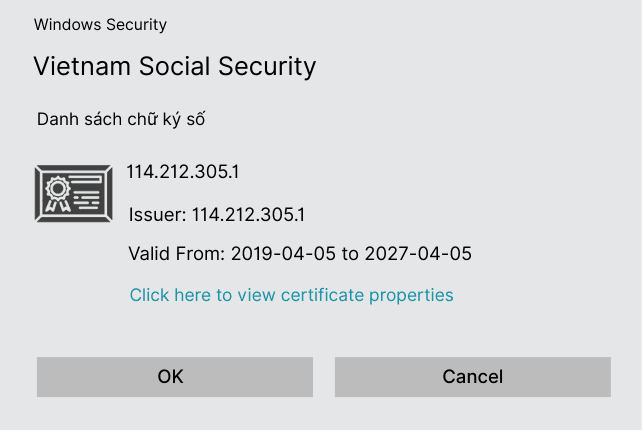Click the Danh sách chữ ký số label

[x=121, y=120]
